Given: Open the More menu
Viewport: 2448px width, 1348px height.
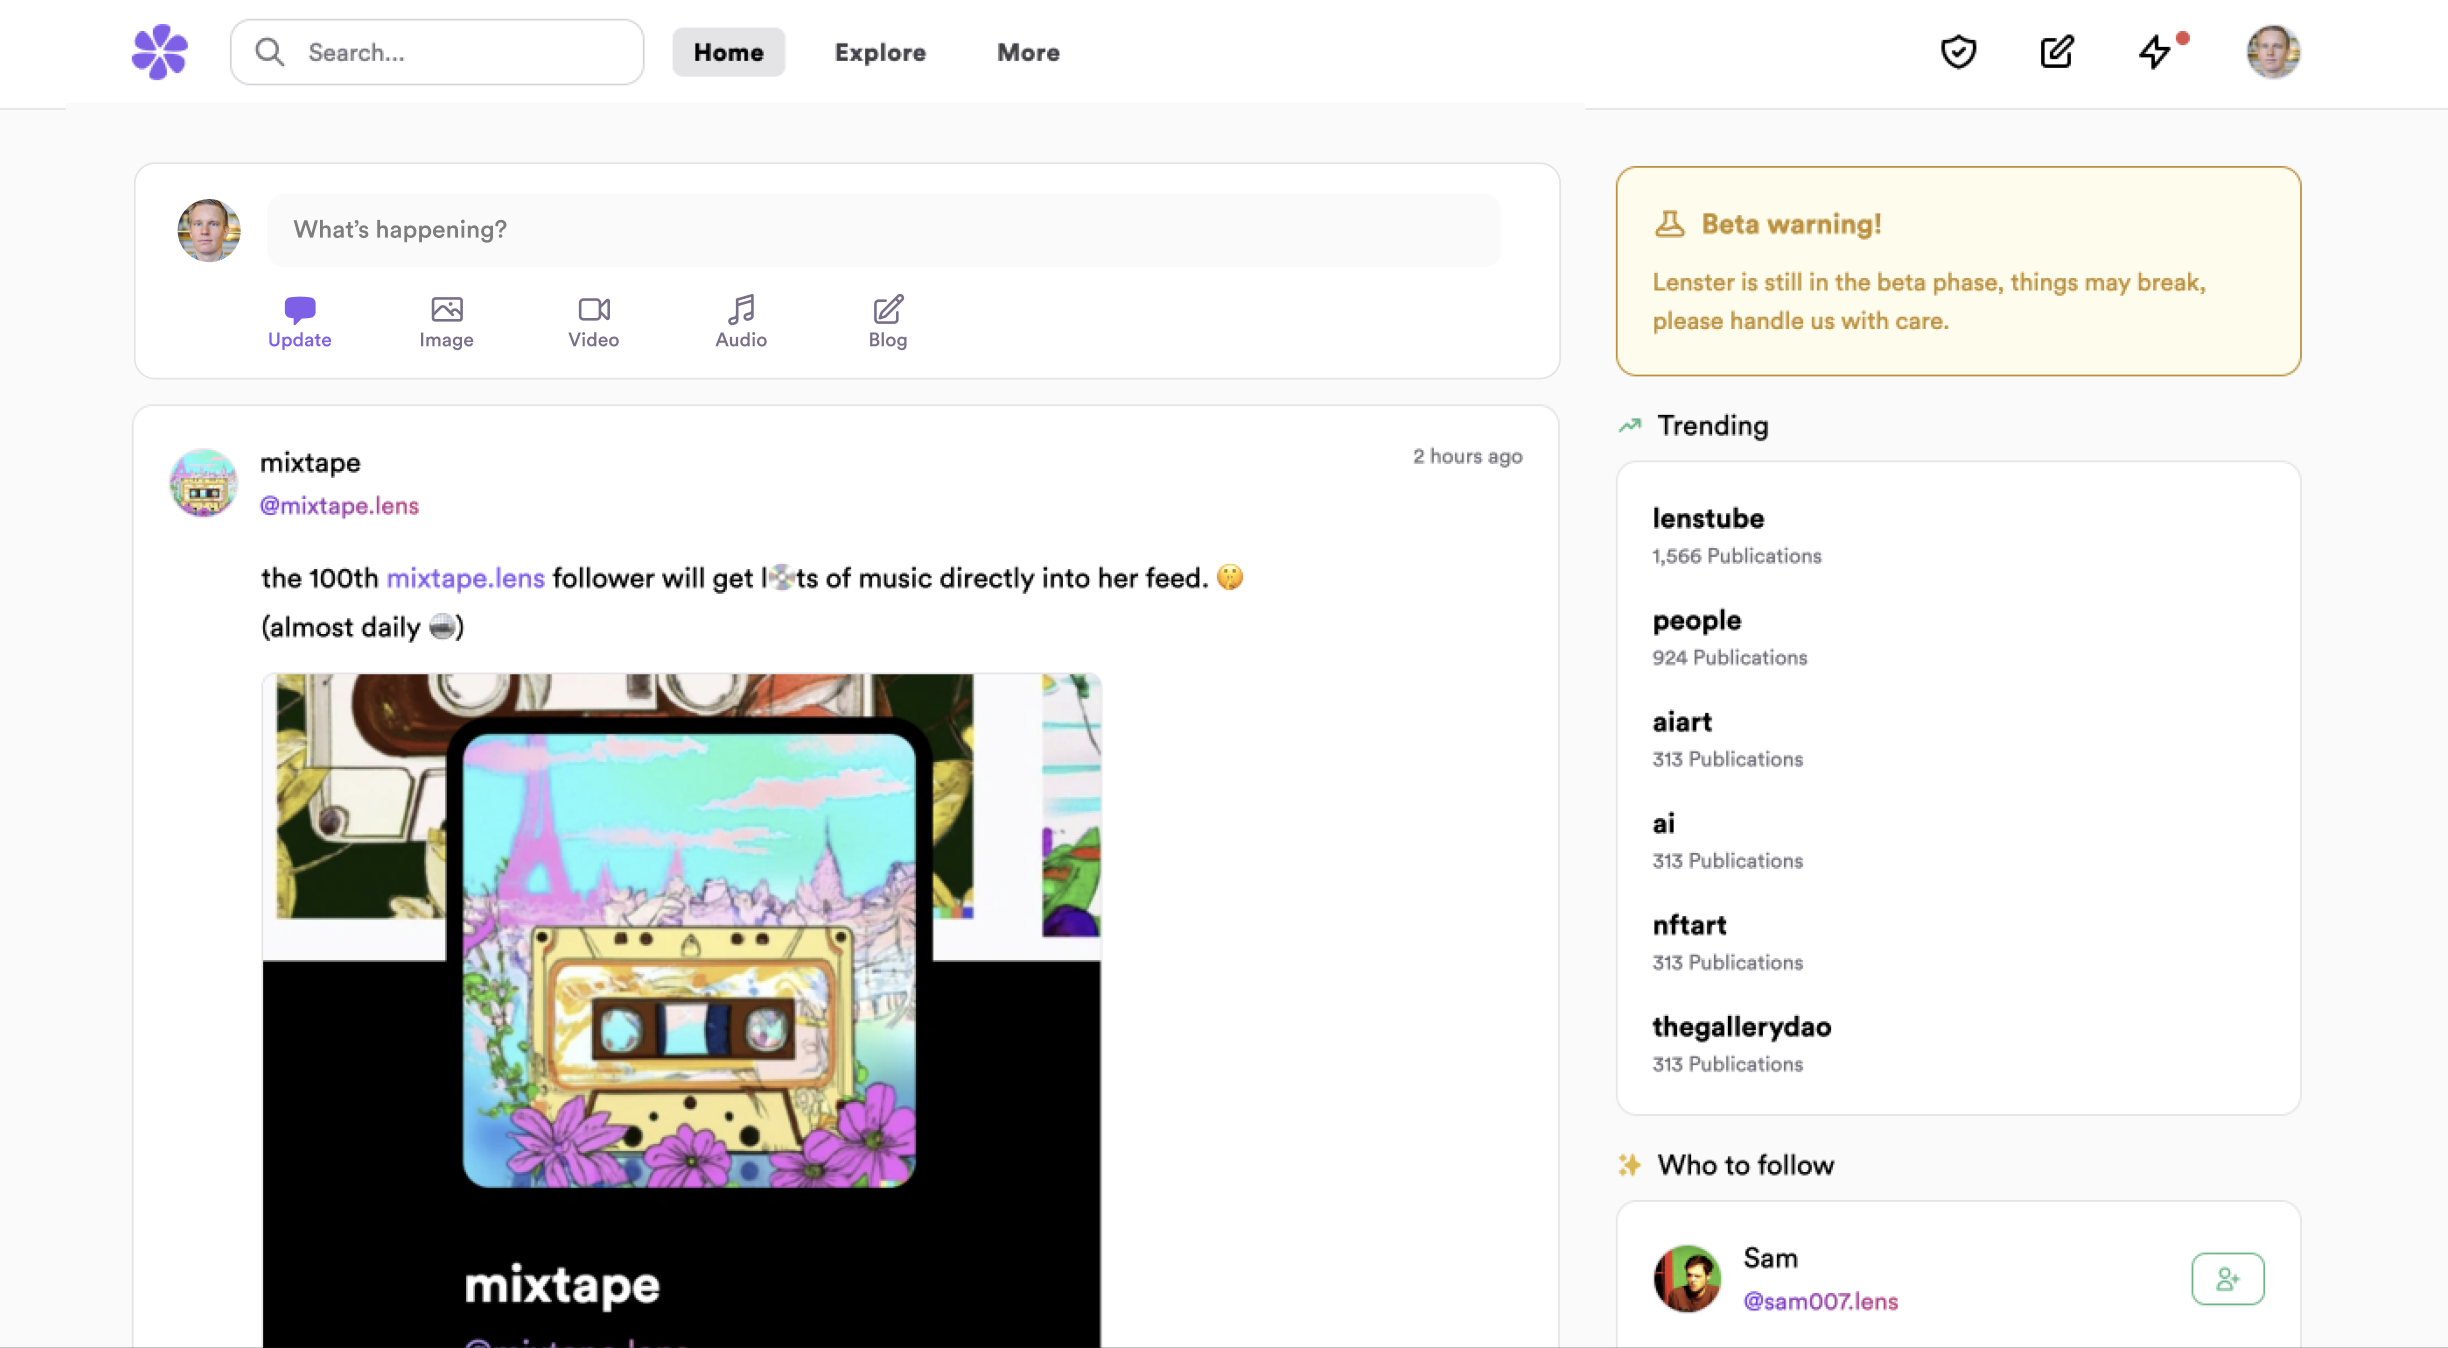Looking at the screenshot, I should [x=1028, y=52].
